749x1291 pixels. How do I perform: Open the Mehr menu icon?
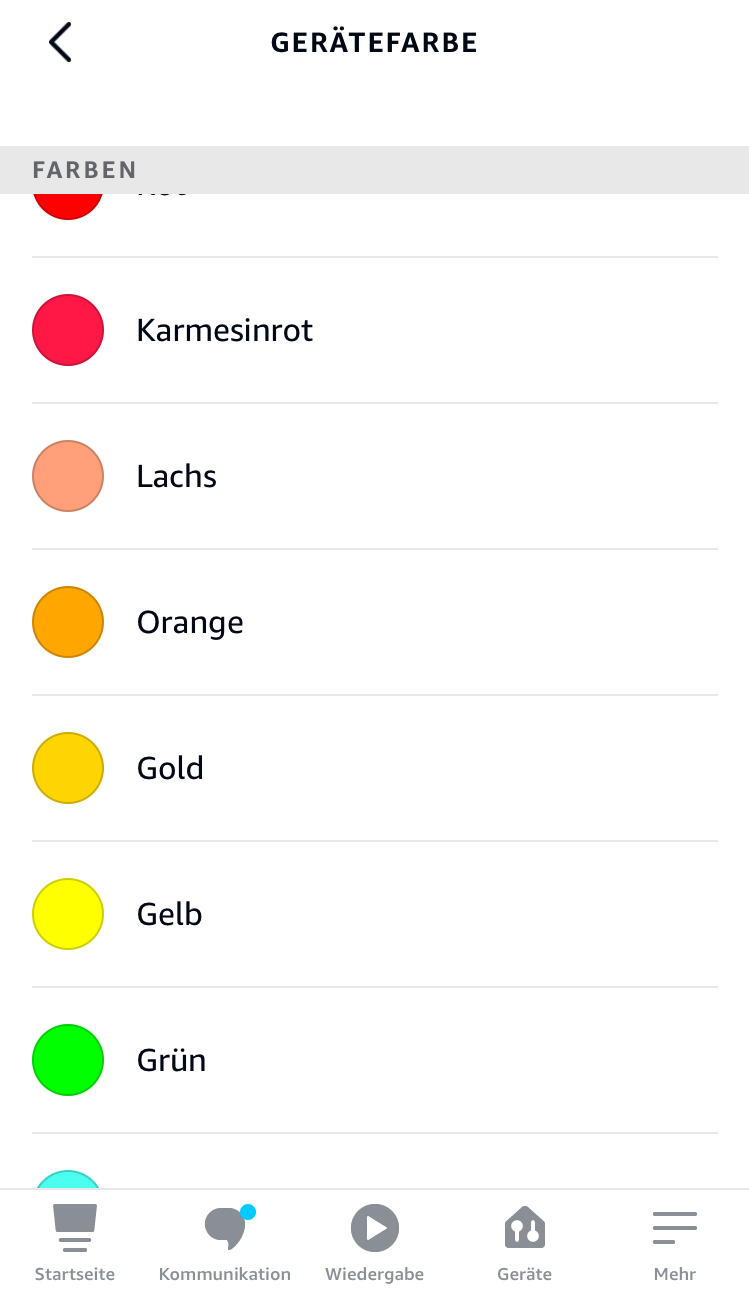[674, 1228]
